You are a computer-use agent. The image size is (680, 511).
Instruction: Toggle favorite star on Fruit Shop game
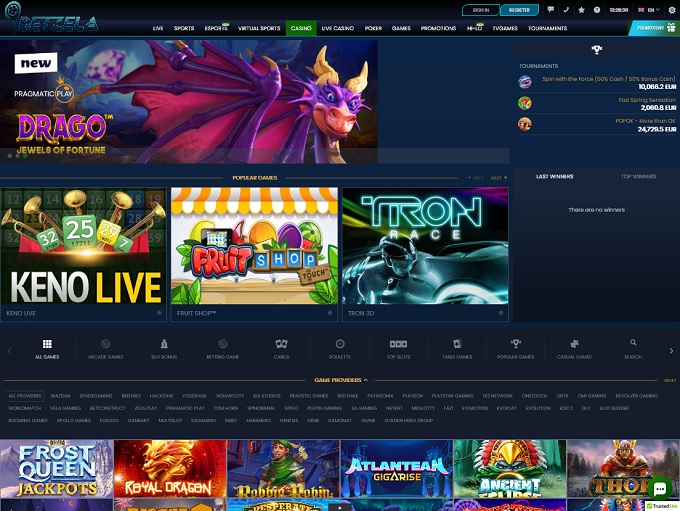point(330,313)
